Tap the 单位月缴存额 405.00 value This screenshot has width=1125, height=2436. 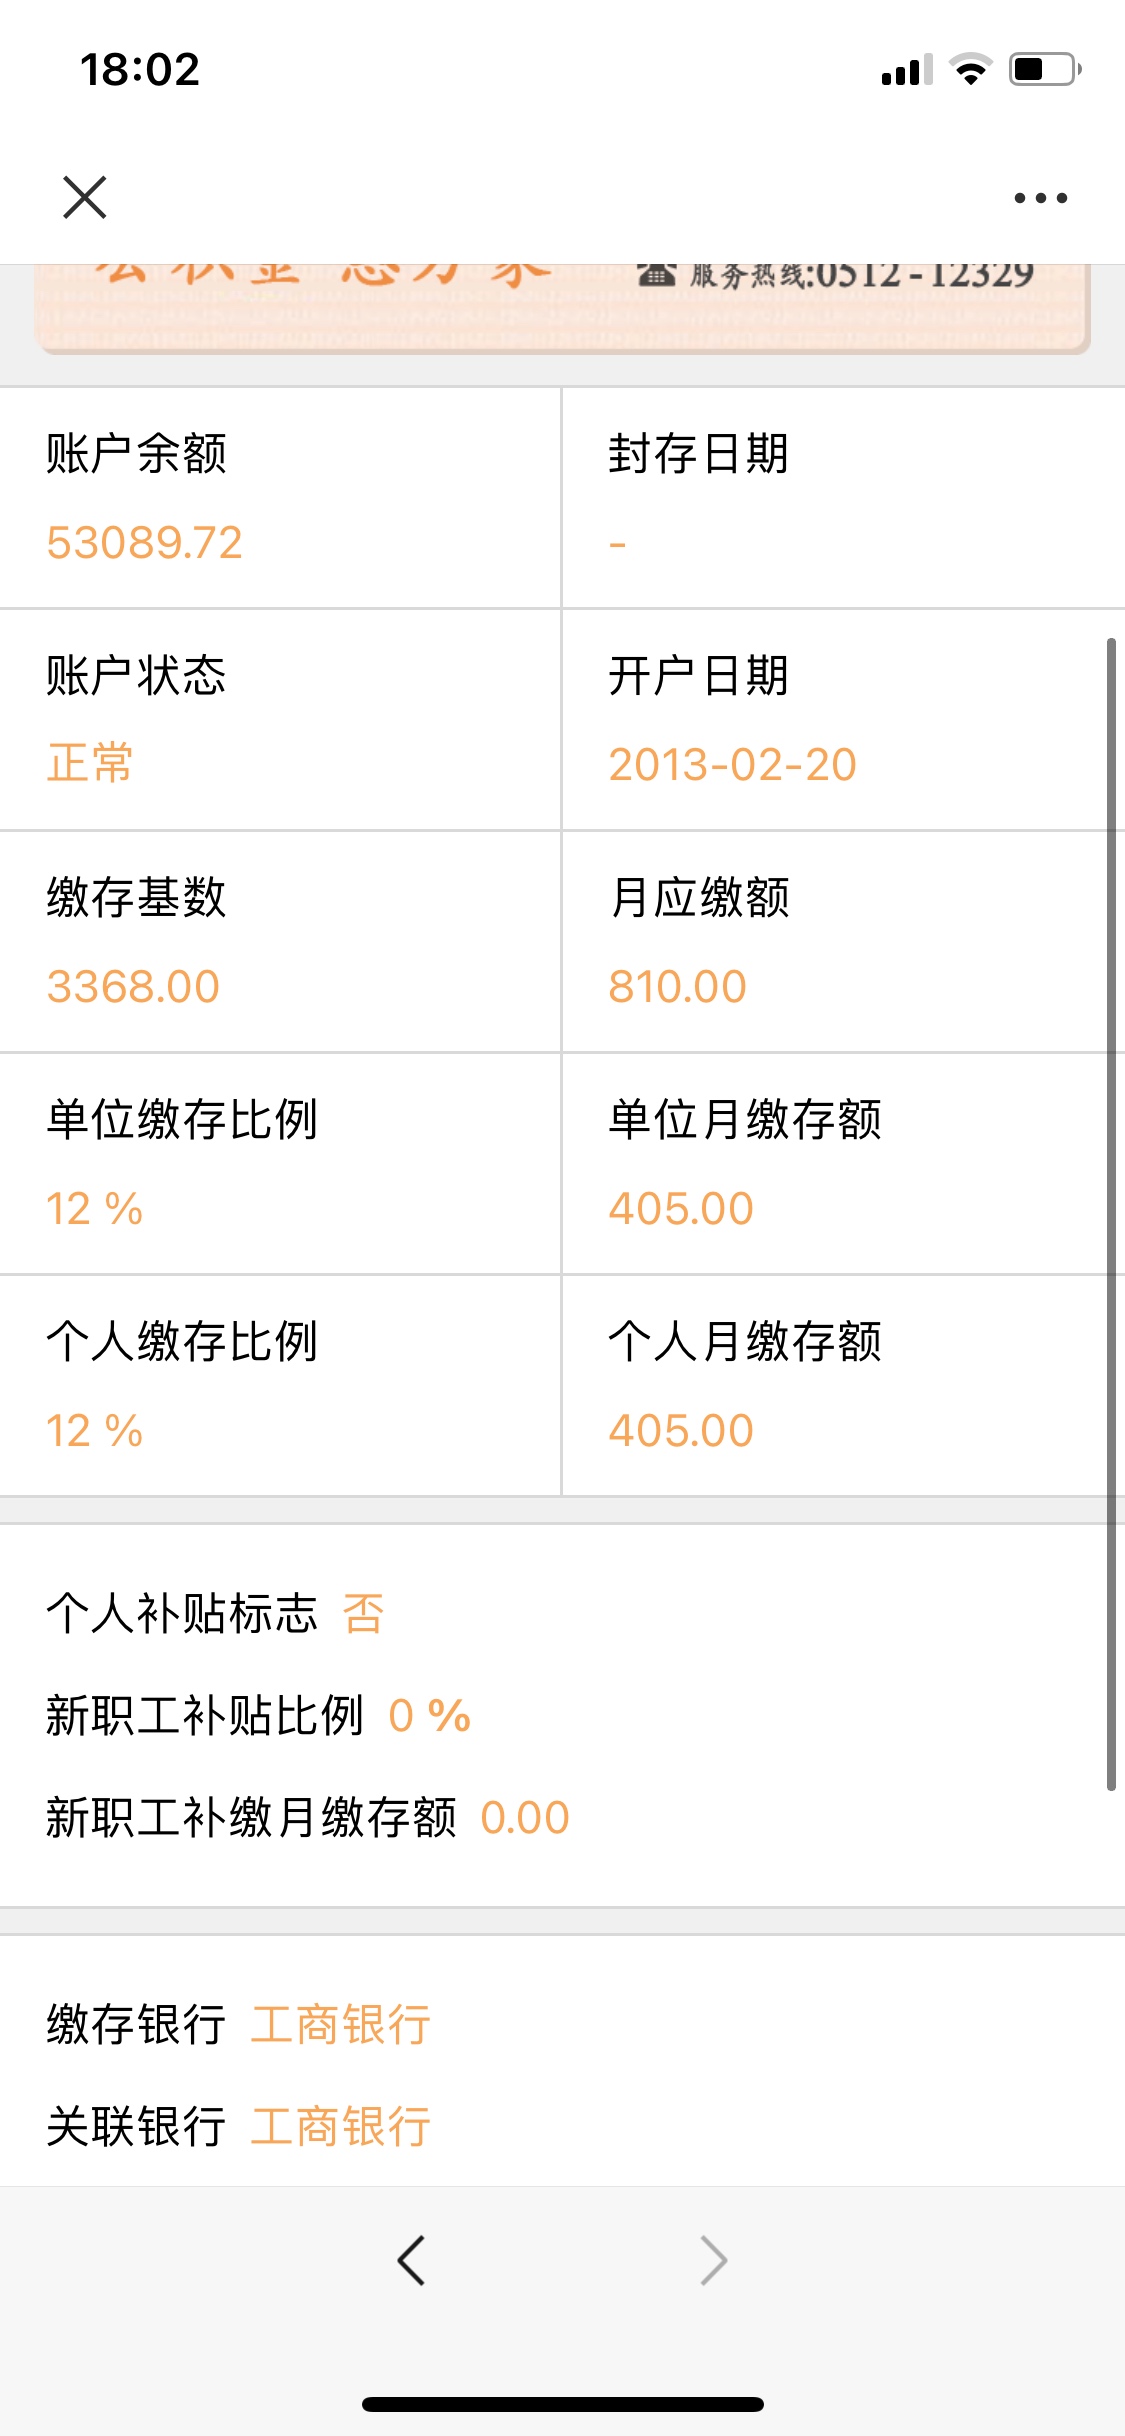click(x=681, y=1209)
